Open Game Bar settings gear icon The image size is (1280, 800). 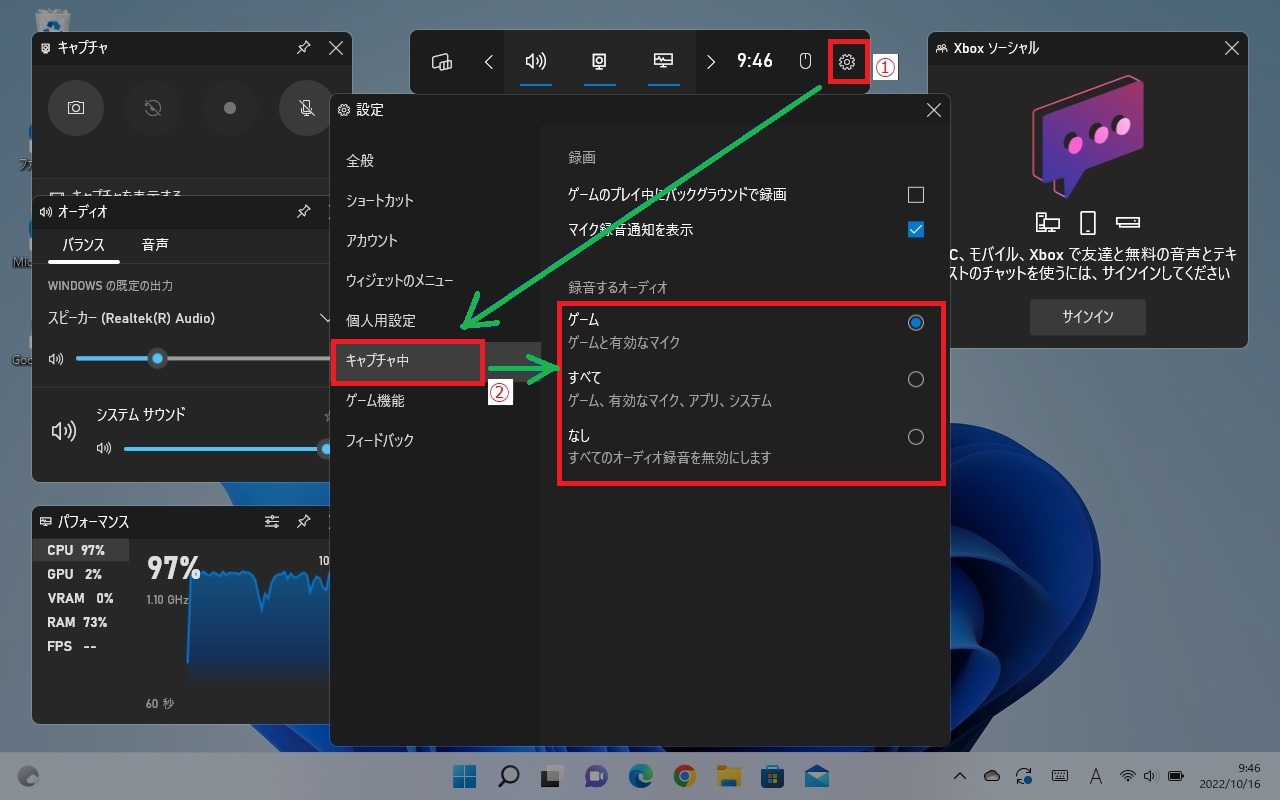pos(847,62)
